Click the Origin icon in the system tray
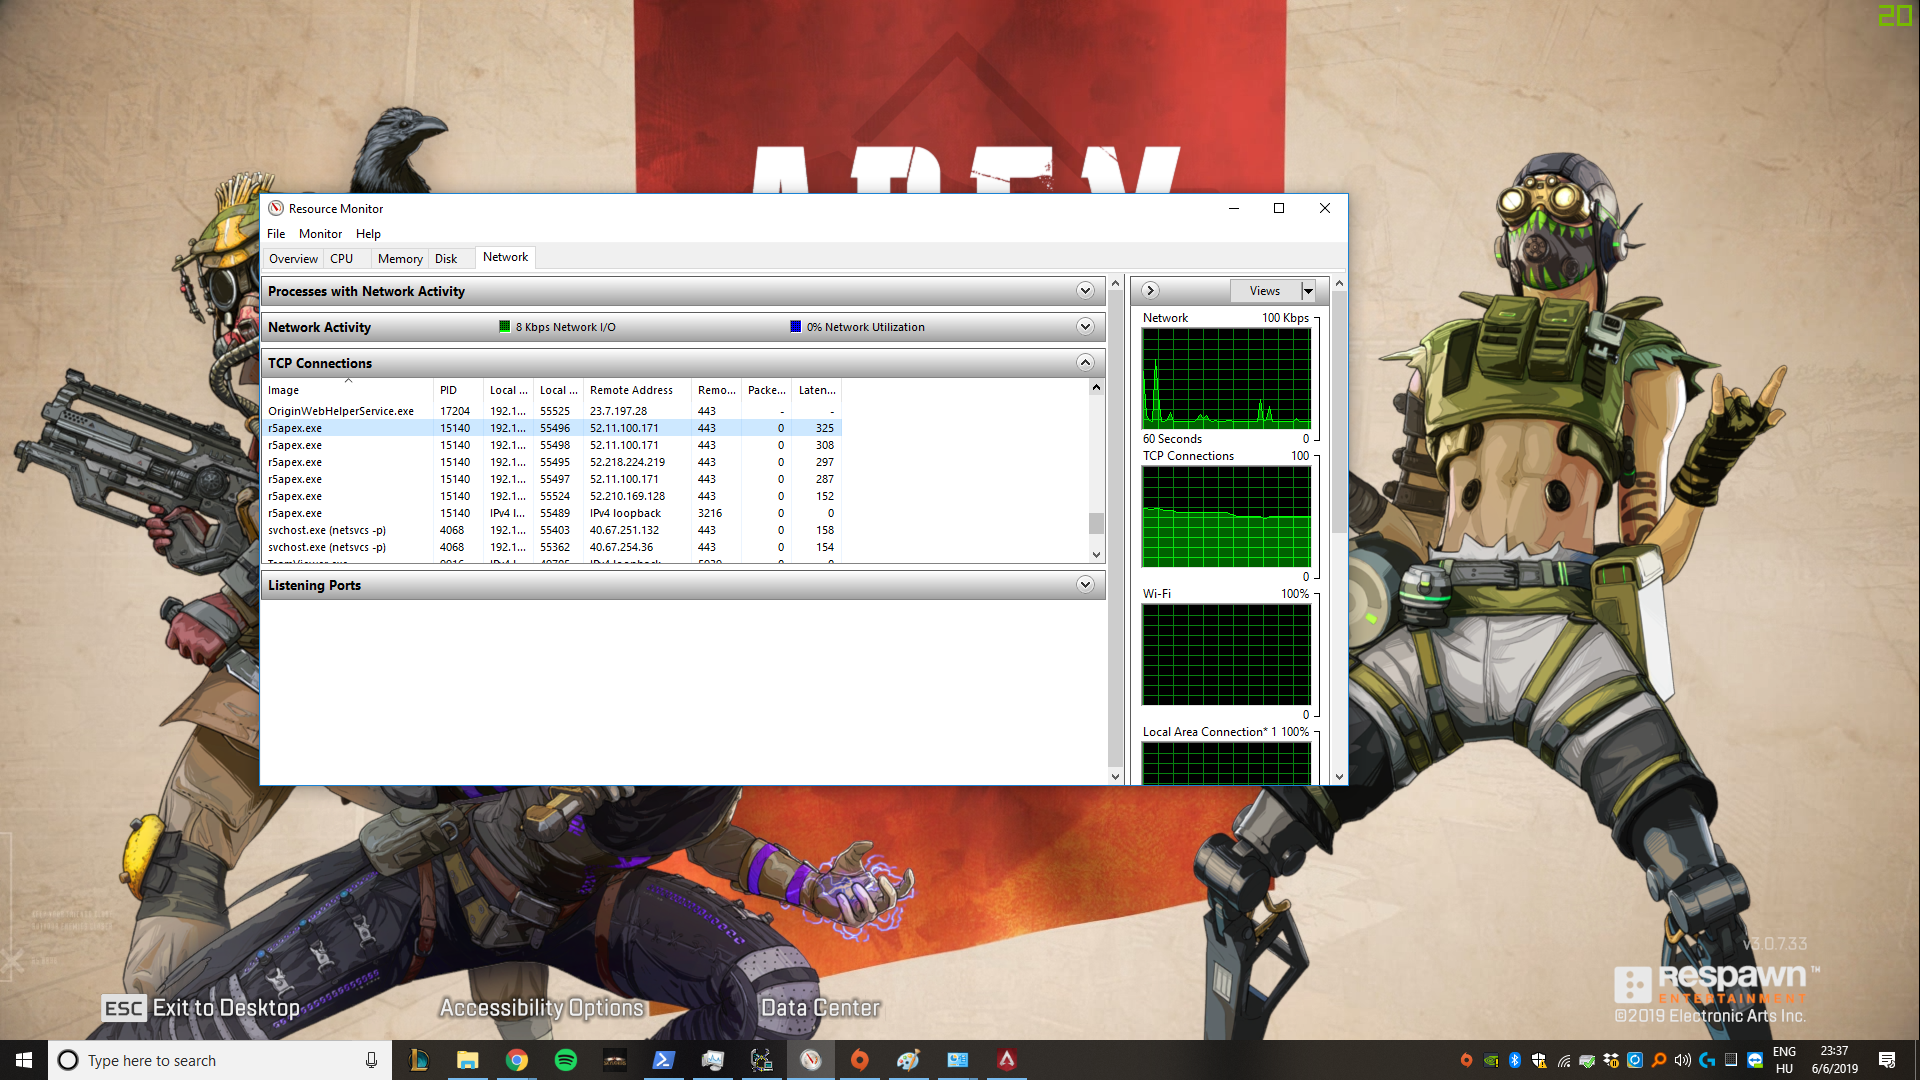Viewport: 1920px width, 1080px height. click(1467, 1060)
